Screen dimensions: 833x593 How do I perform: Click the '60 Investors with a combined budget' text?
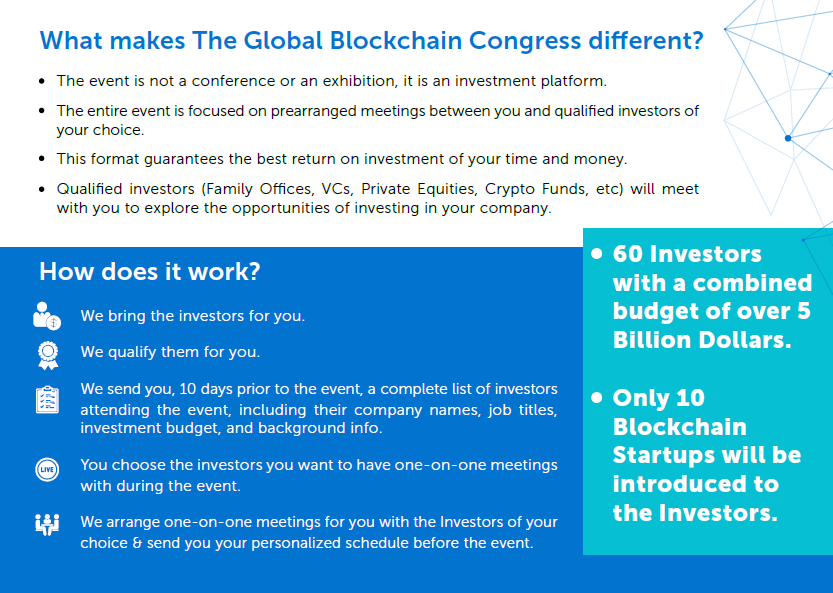[x=712, y=297]
